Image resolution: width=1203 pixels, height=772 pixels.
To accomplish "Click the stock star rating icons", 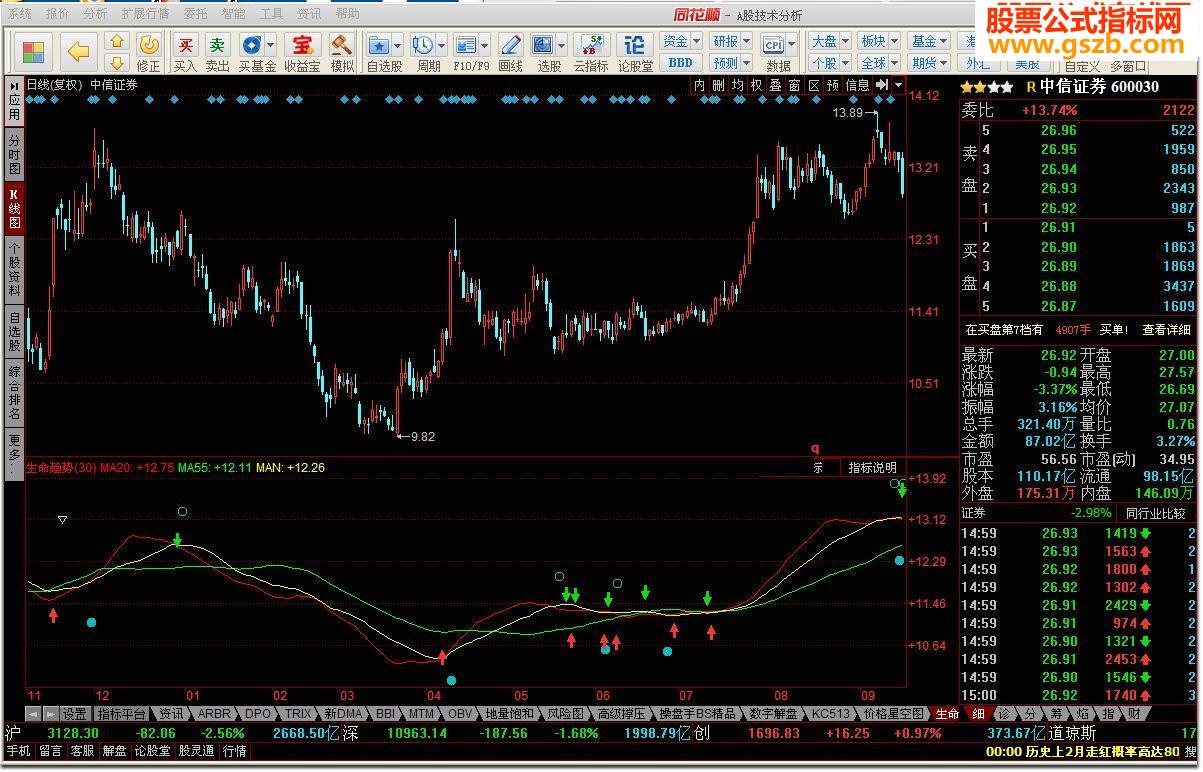I will tap(987, 87).
